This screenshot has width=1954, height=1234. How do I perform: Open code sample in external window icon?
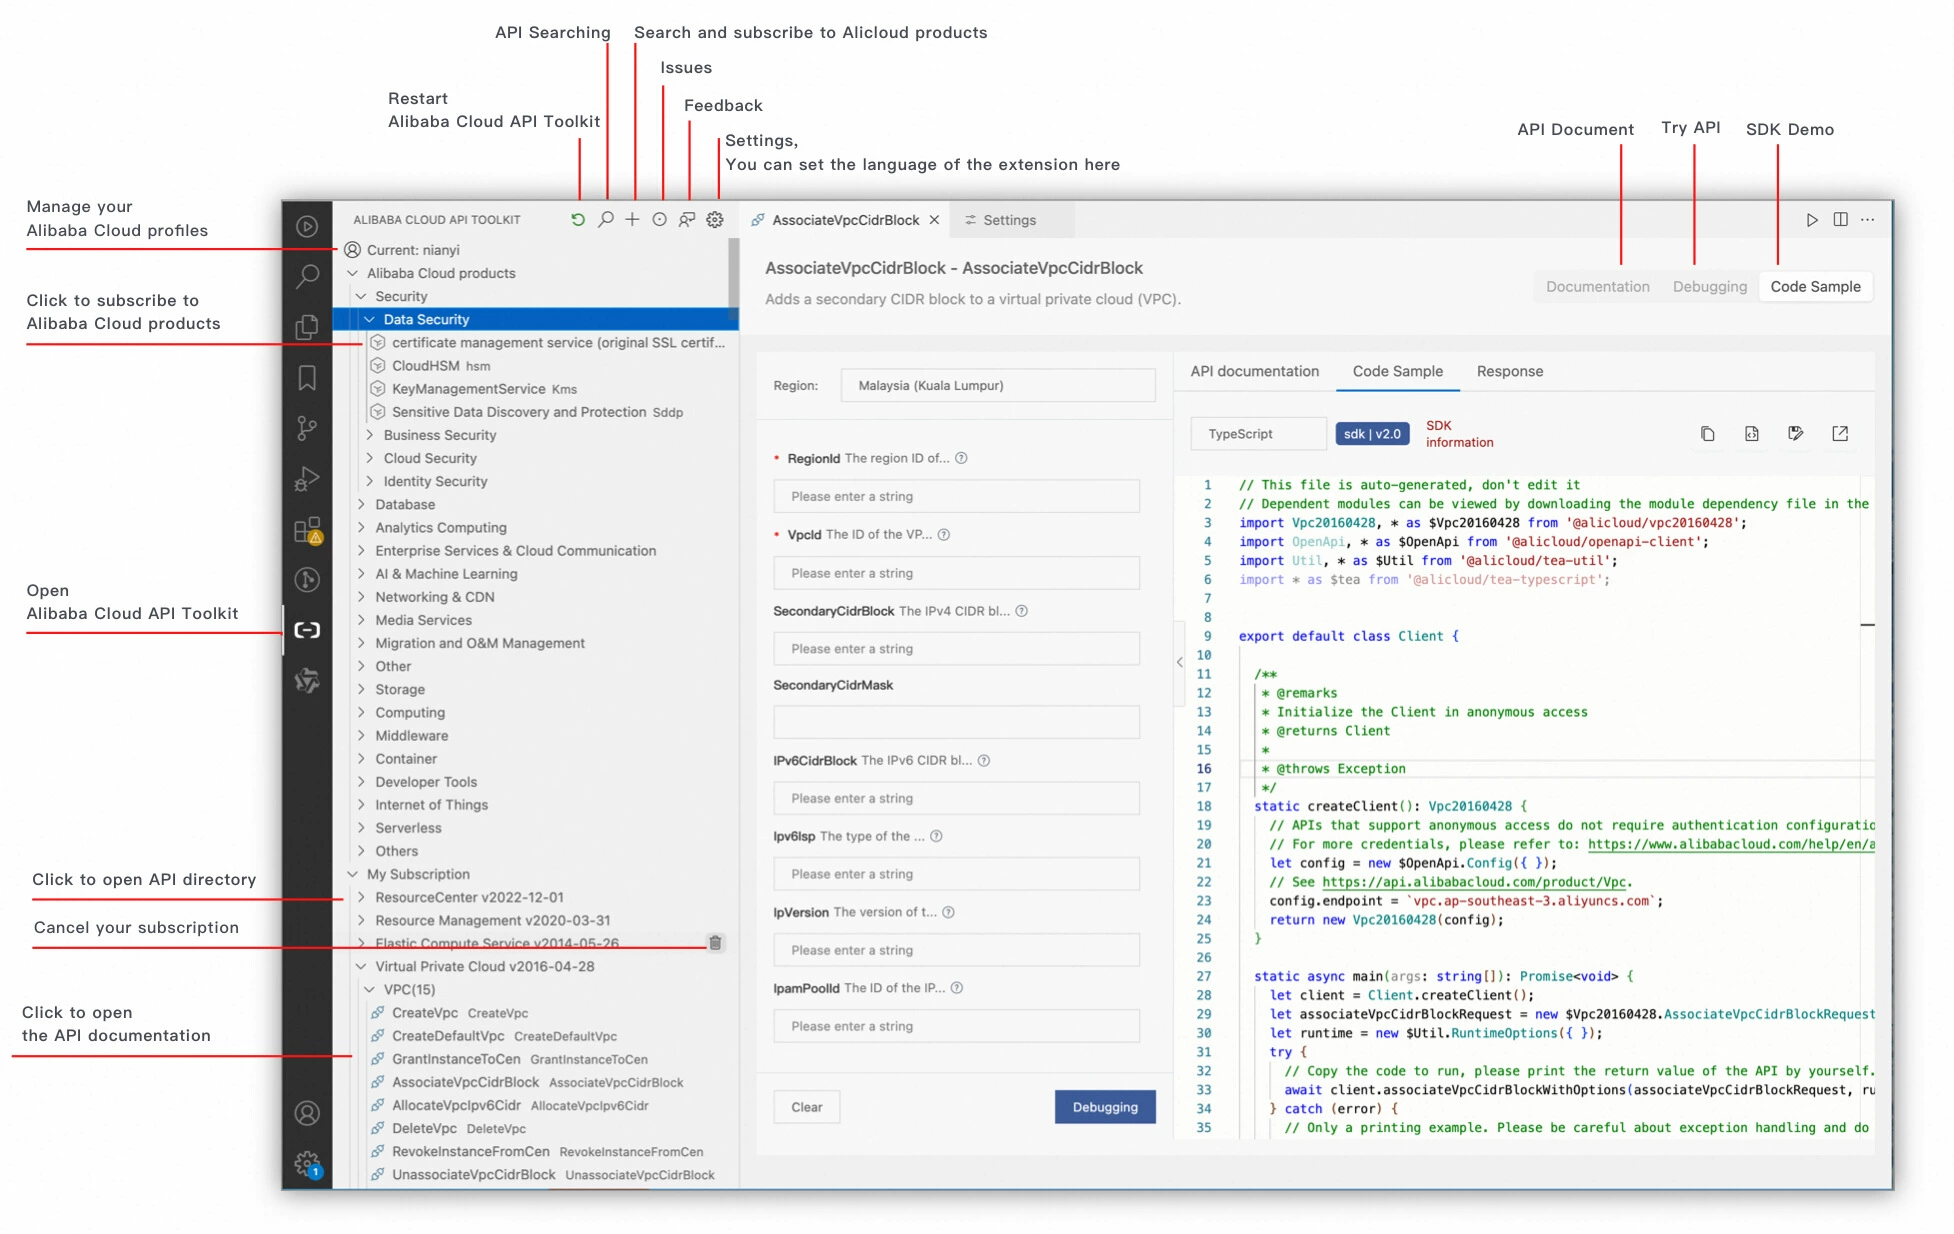(x=1840, y=434)
